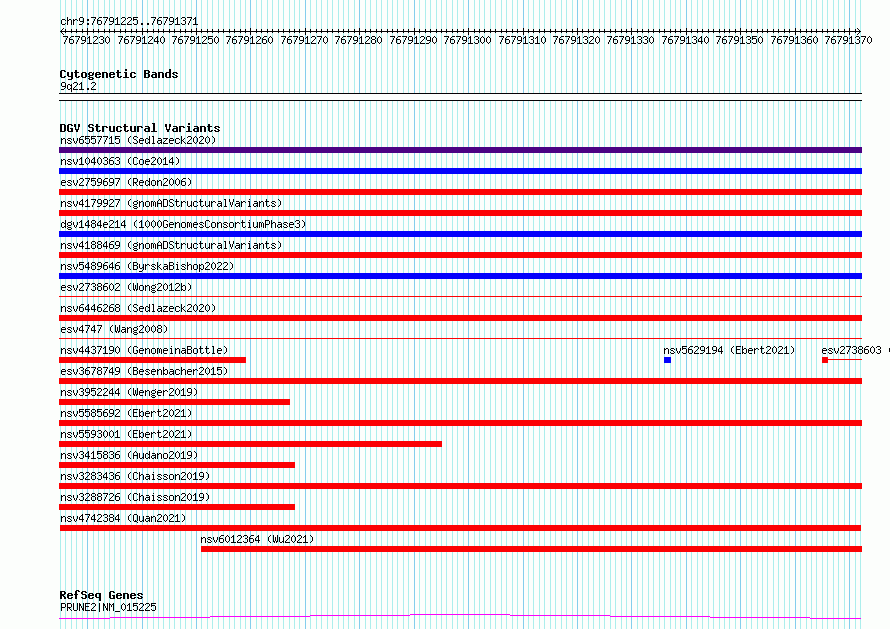Image resolution: width=890 pixels, height=629 pixels.
Task: Click the red nsv3415836 variant bar
Action: (177, 465)
